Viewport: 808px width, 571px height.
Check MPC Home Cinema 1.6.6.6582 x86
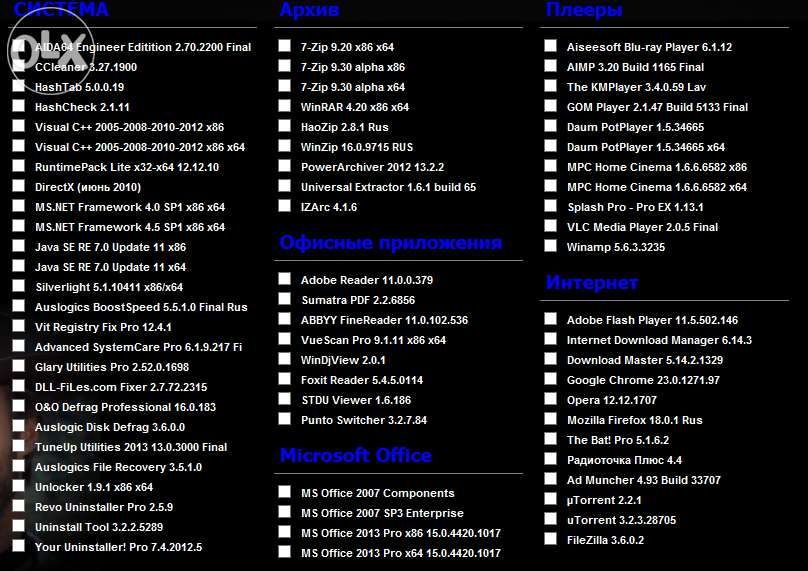[x=550, y=166]
